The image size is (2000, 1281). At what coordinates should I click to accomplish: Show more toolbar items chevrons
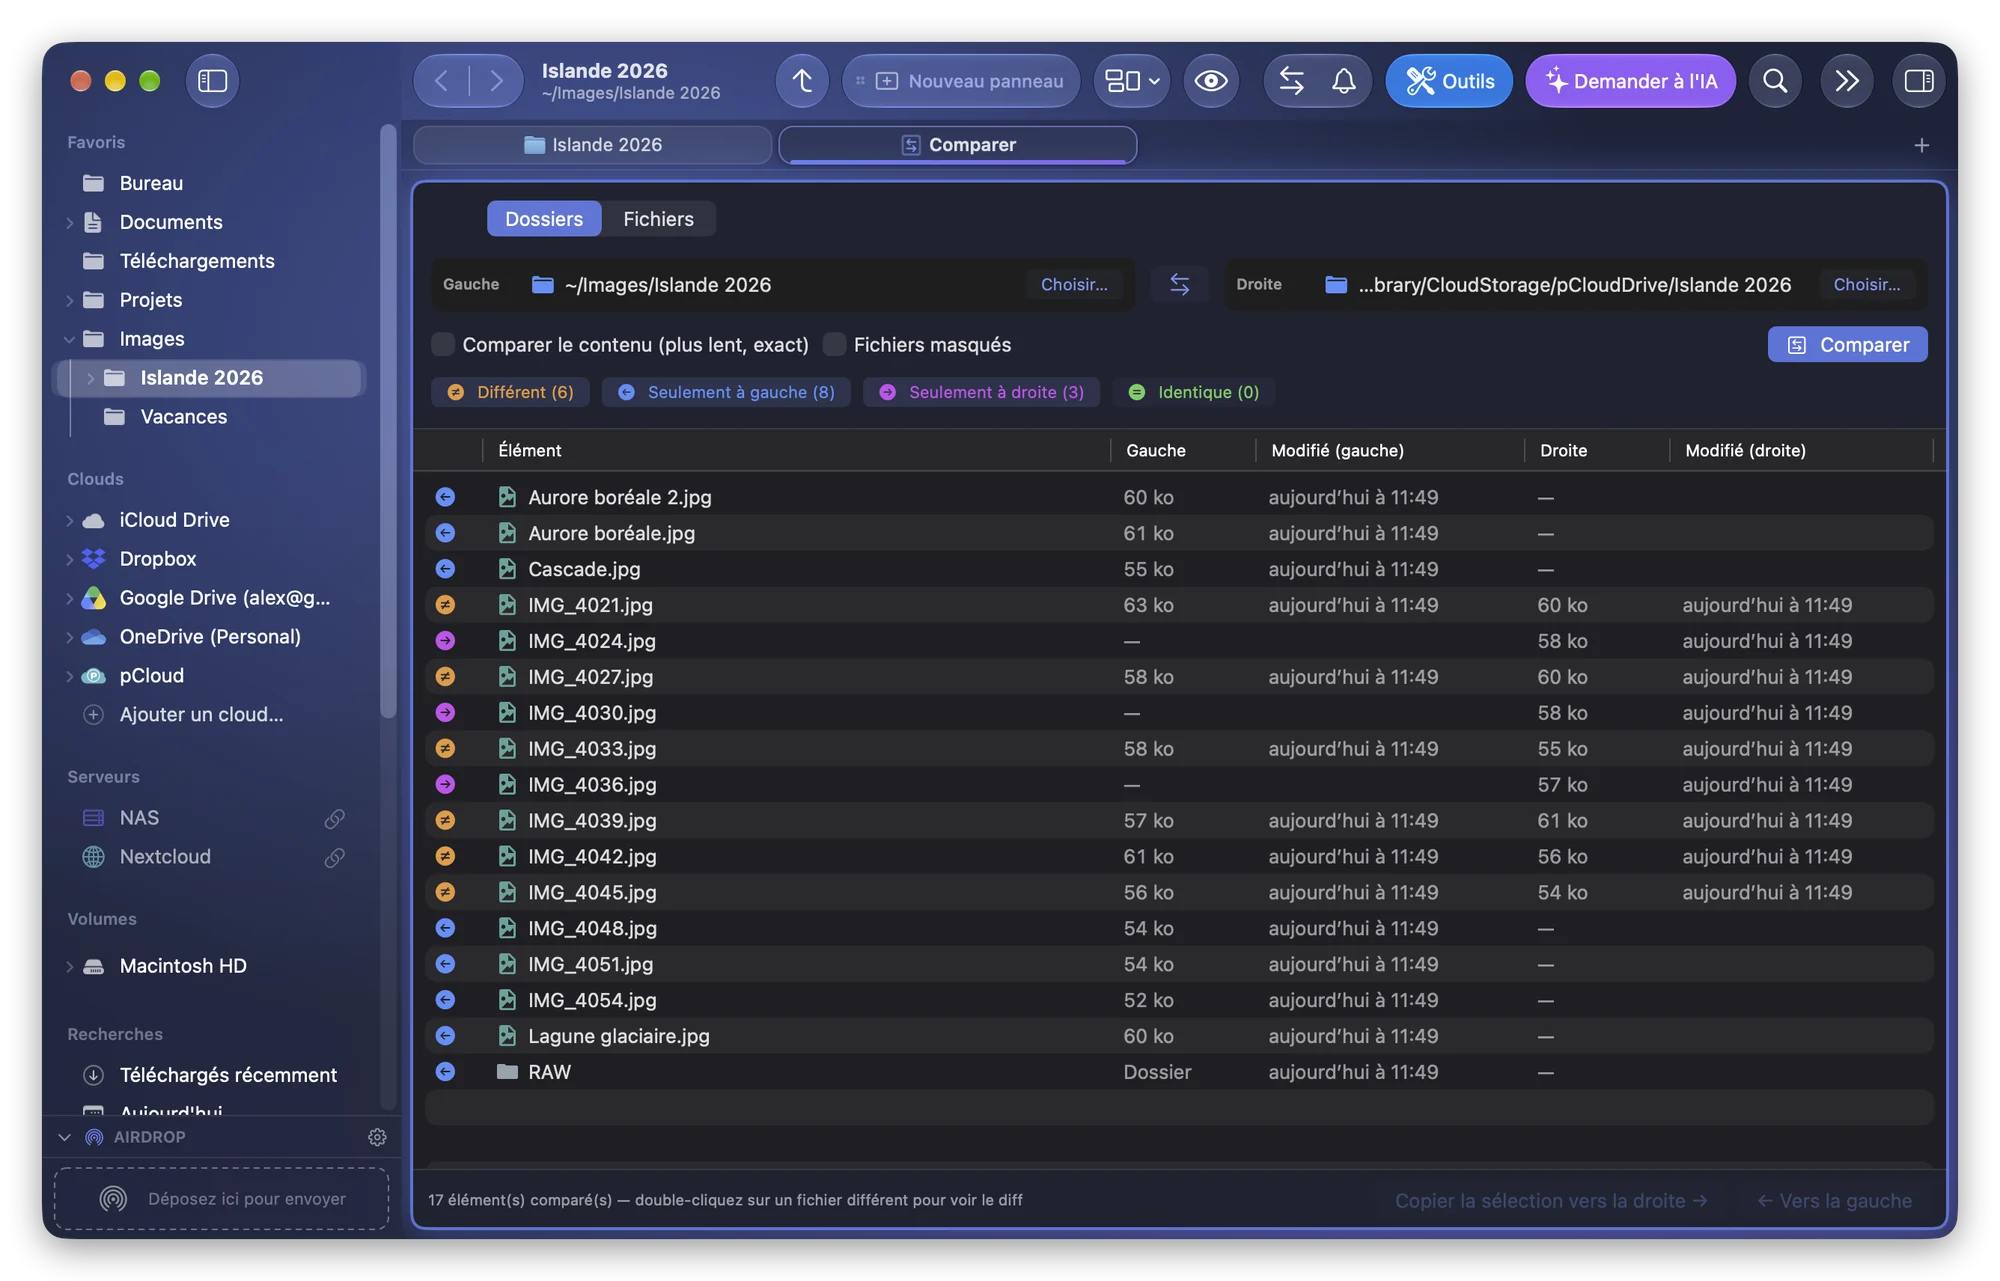pyautogui.click(x=1847, y=81)
